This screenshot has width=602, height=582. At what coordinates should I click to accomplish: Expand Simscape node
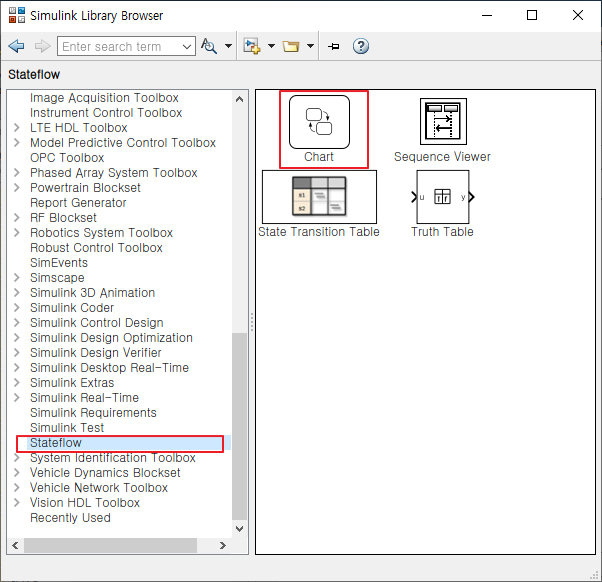click(x=17, y=277)
